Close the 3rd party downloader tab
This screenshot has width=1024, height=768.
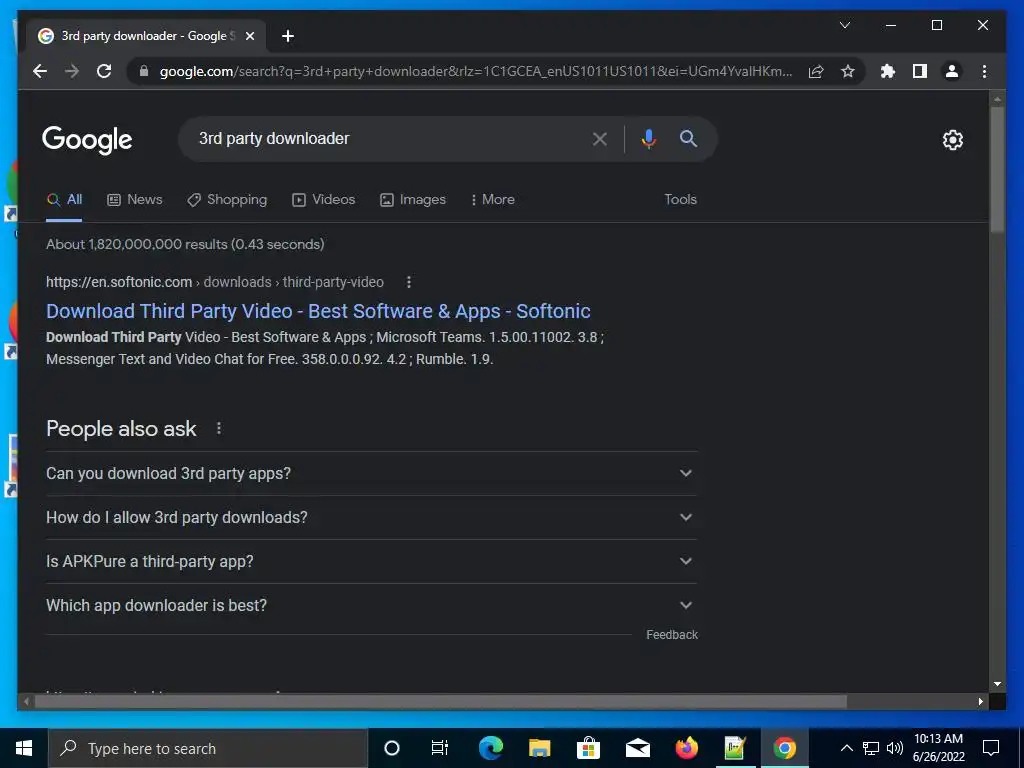click(x=249, y=36)
